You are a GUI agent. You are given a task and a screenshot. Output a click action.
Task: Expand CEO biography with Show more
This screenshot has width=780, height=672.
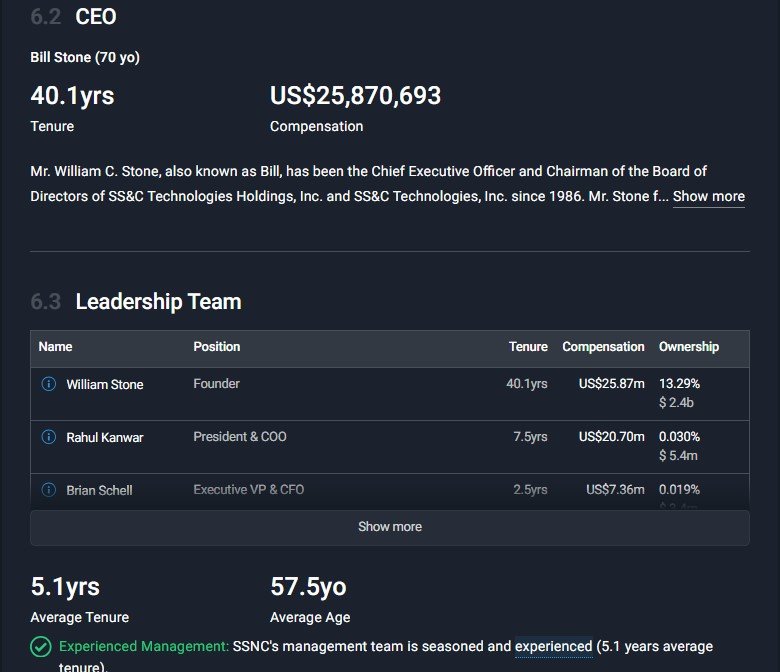tap(708, 196)
